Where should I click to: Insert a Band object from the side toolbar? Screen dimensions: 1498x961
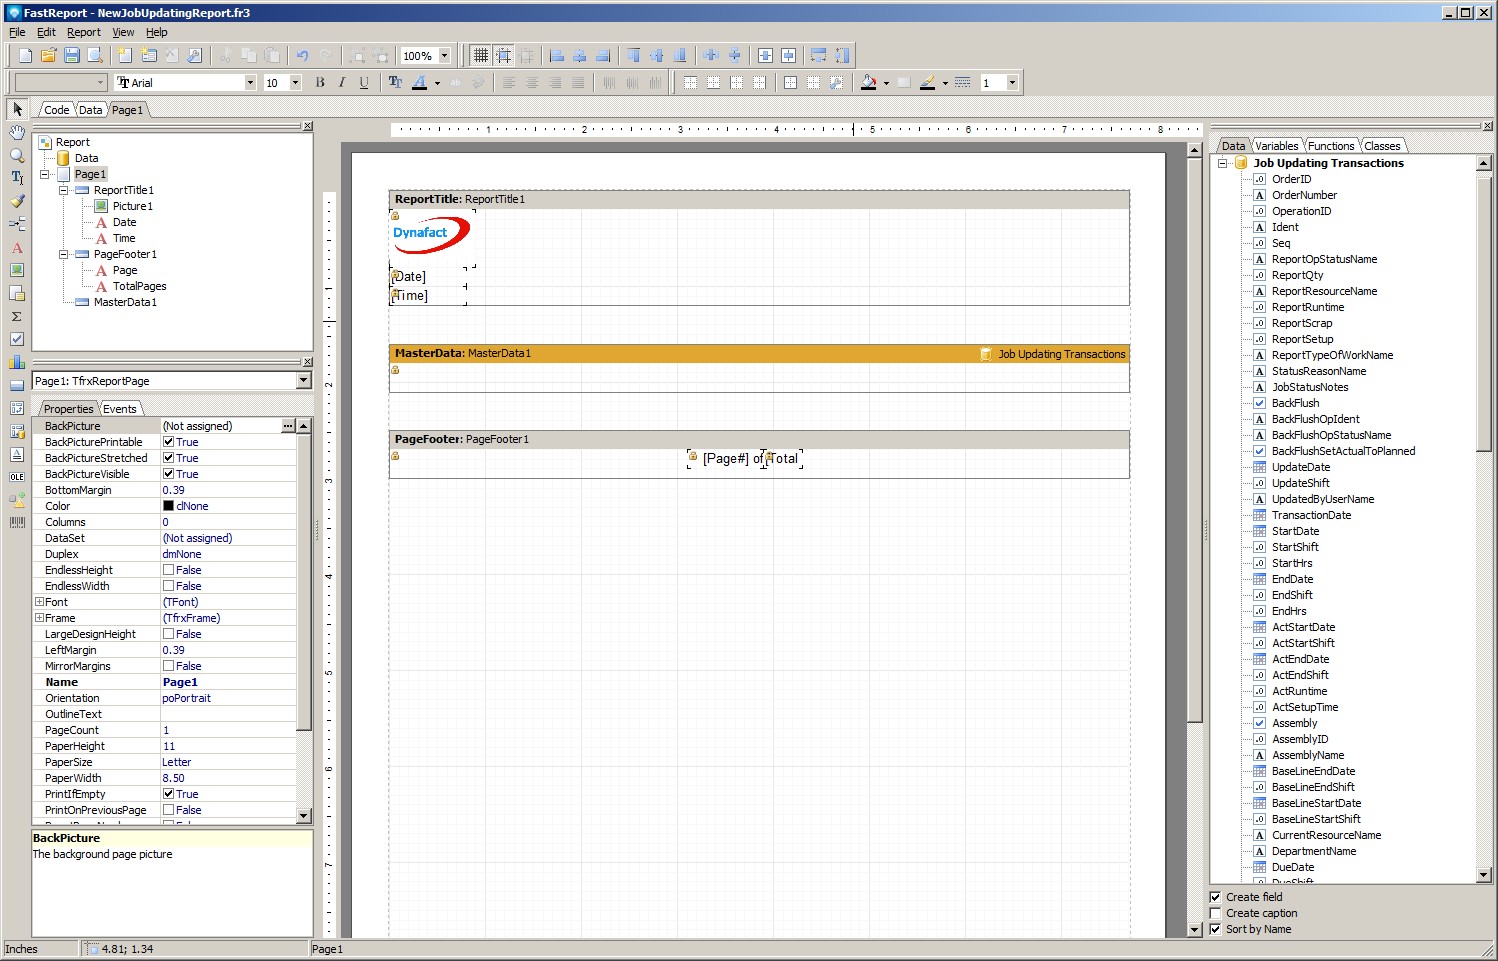coord(17,224)
